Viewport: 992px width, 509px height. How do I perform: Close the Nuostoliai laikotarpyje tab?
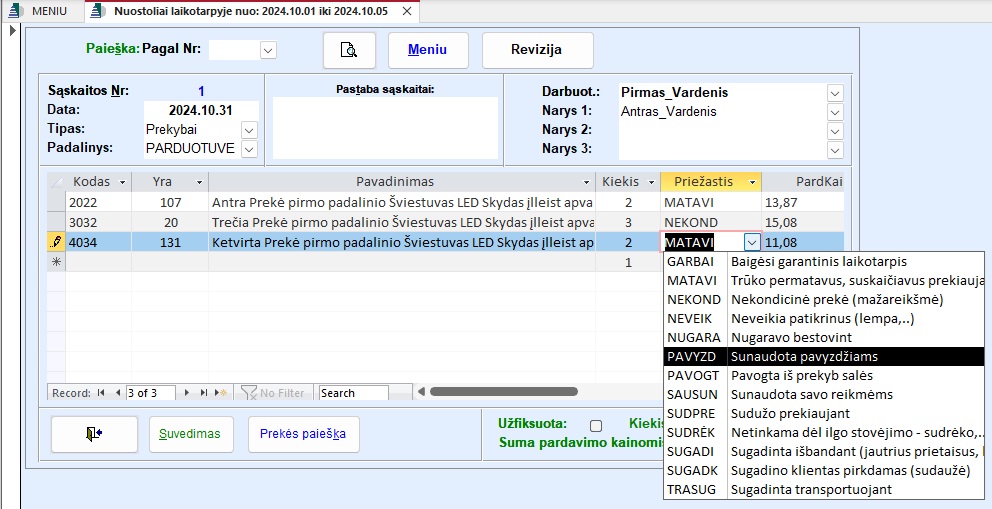click(407, 11)
